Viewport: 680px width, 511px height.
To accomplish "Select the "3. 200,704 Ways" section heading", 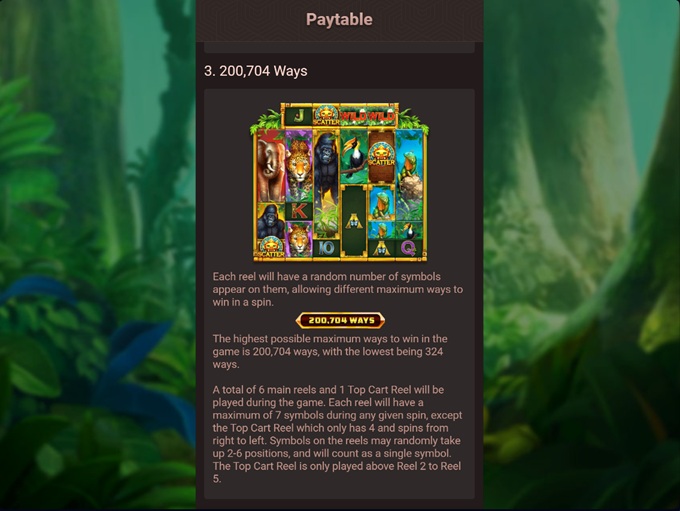I will [x=255, y=71].
